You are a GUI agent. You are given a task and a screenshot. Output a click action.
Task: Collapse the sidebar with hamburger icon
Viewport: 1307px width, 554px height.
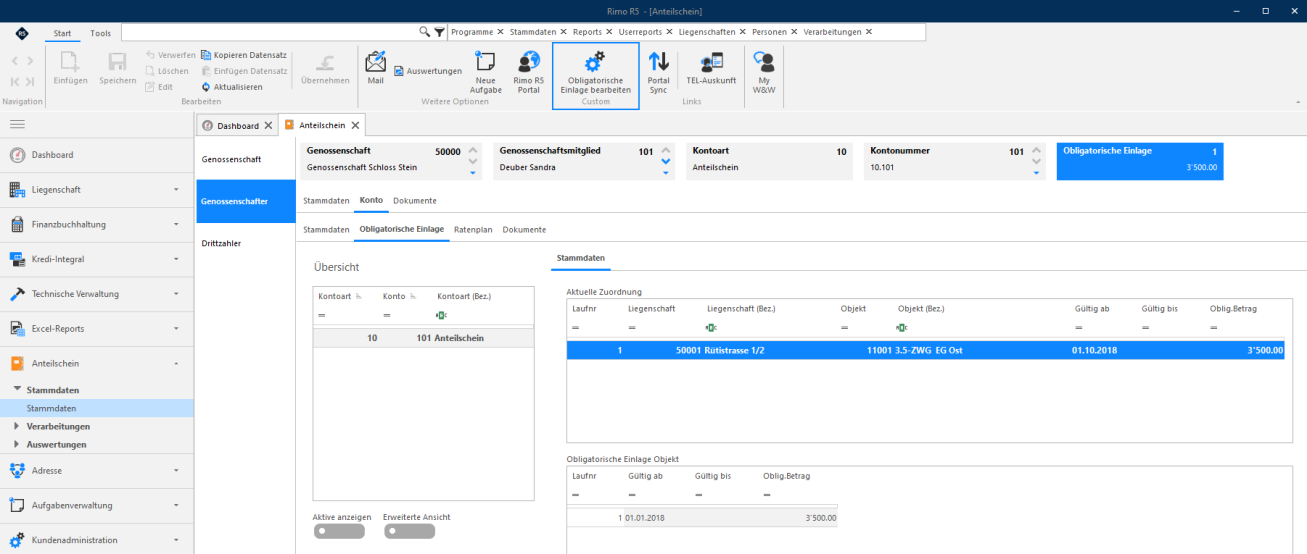click(x=17, y=124)
